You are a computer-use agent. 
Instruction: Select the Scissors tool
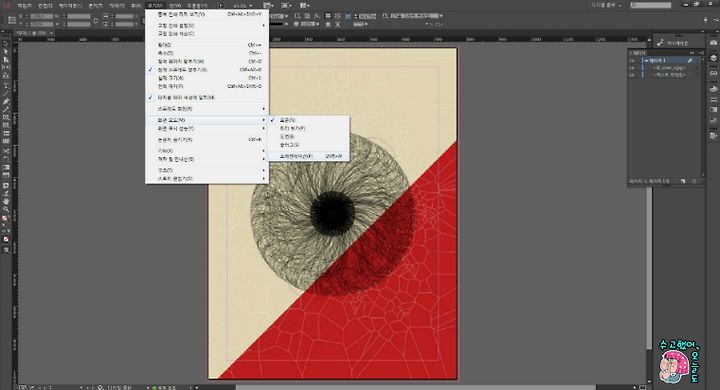click(6, 151)
